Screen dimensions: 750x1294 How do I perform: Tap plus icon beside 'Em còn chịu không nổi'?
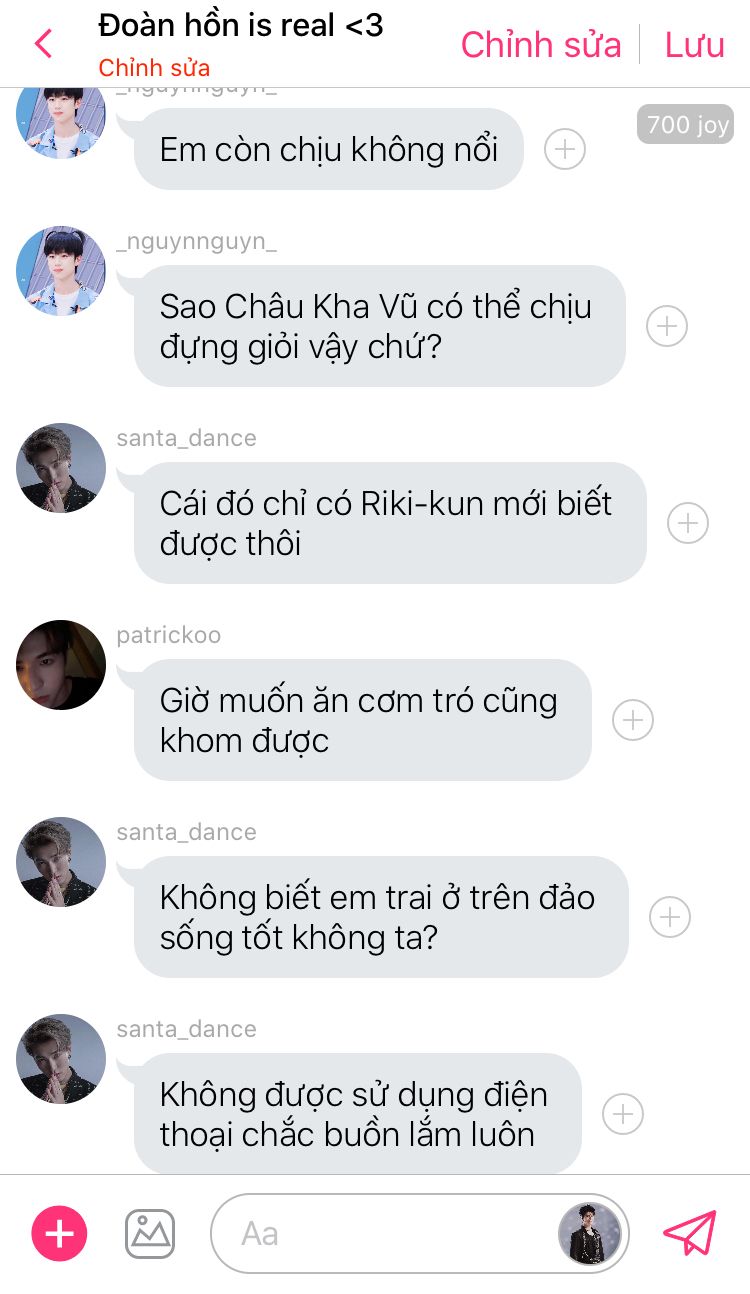point(565,149)
